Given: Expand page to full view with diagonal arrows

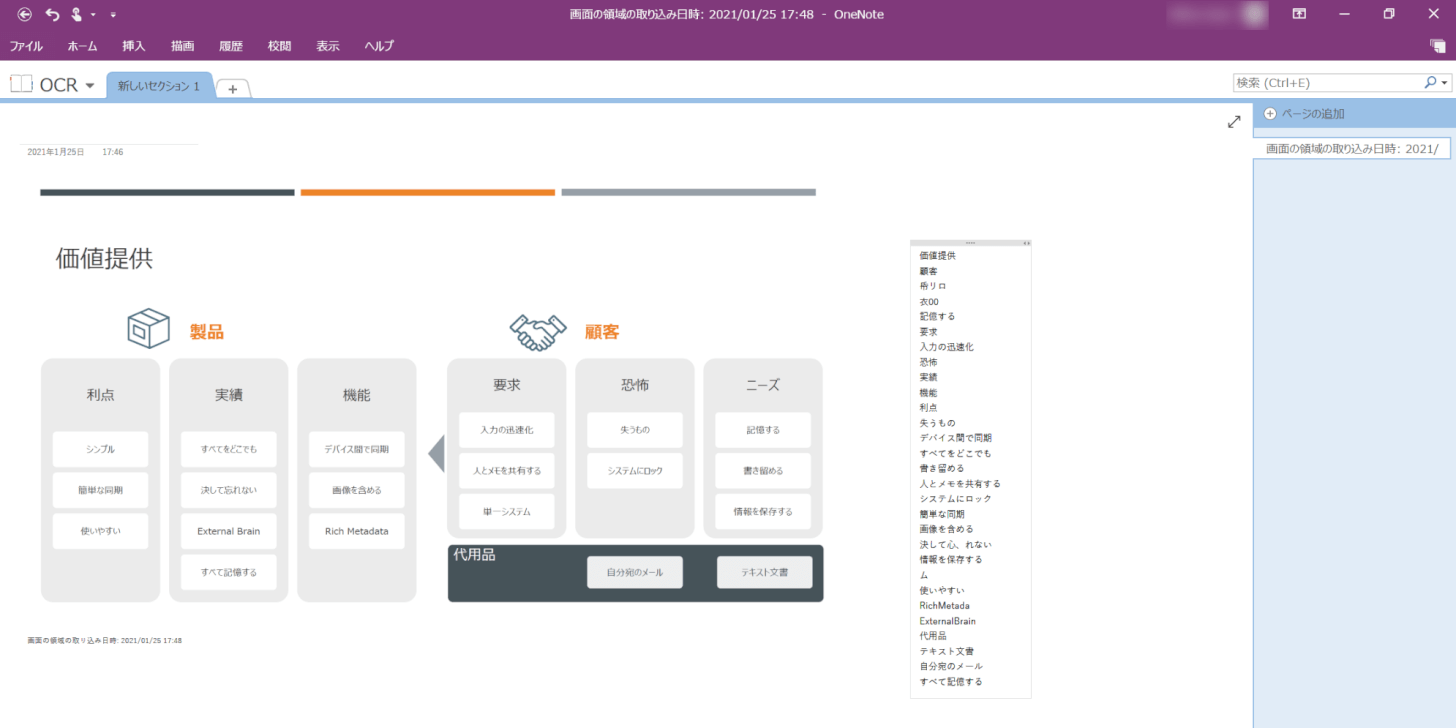Looking at the screenshot, I should click(1234, 122).
